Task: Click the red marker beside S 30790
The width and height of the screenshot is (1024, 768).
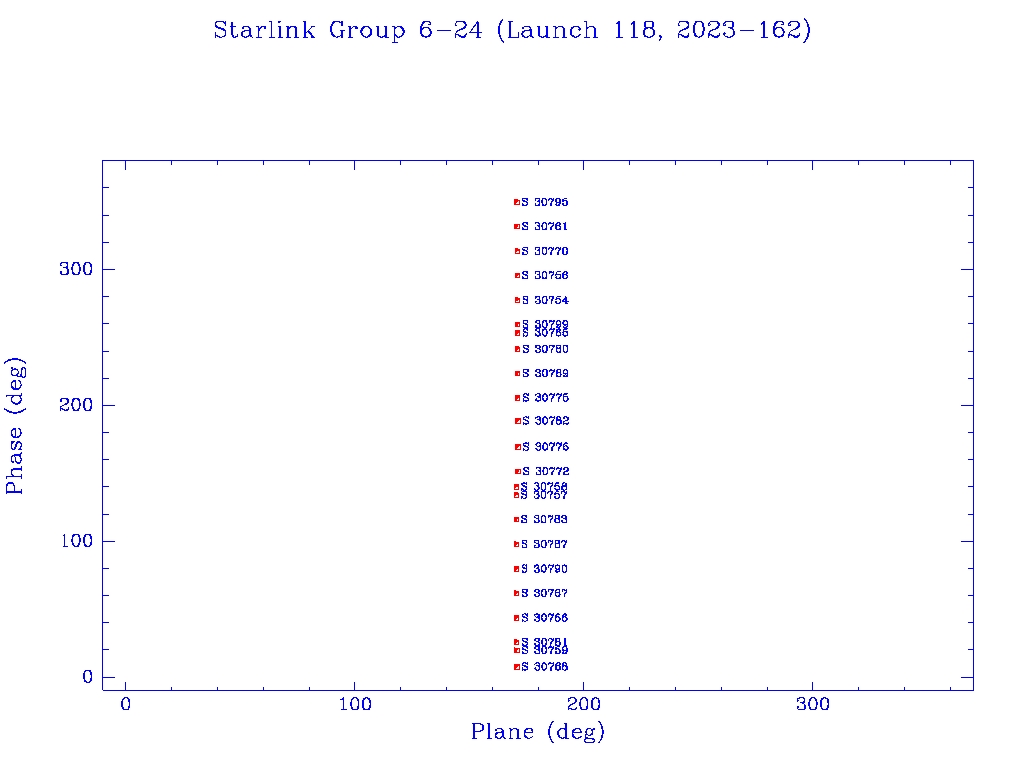Action: click(517, 569)
